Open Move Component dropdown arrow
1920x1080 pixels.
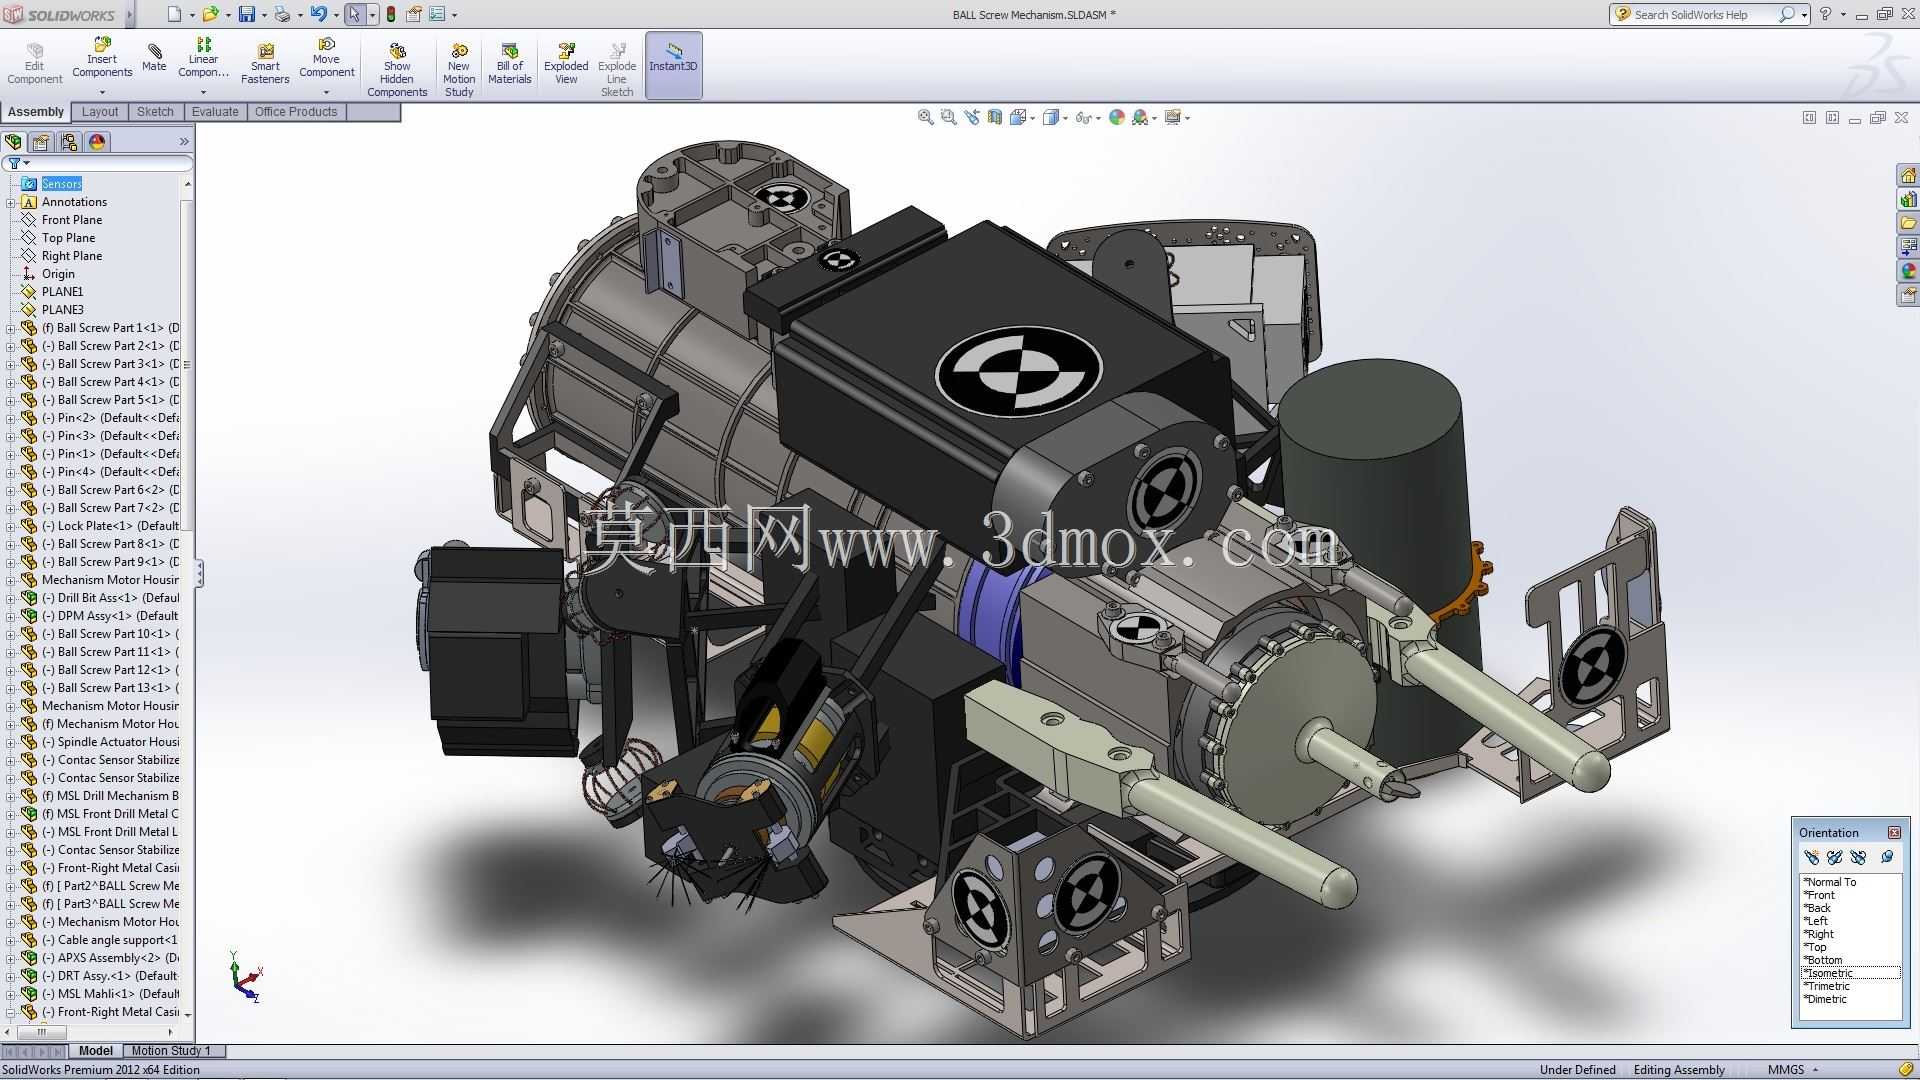click(x=326, y=92)
